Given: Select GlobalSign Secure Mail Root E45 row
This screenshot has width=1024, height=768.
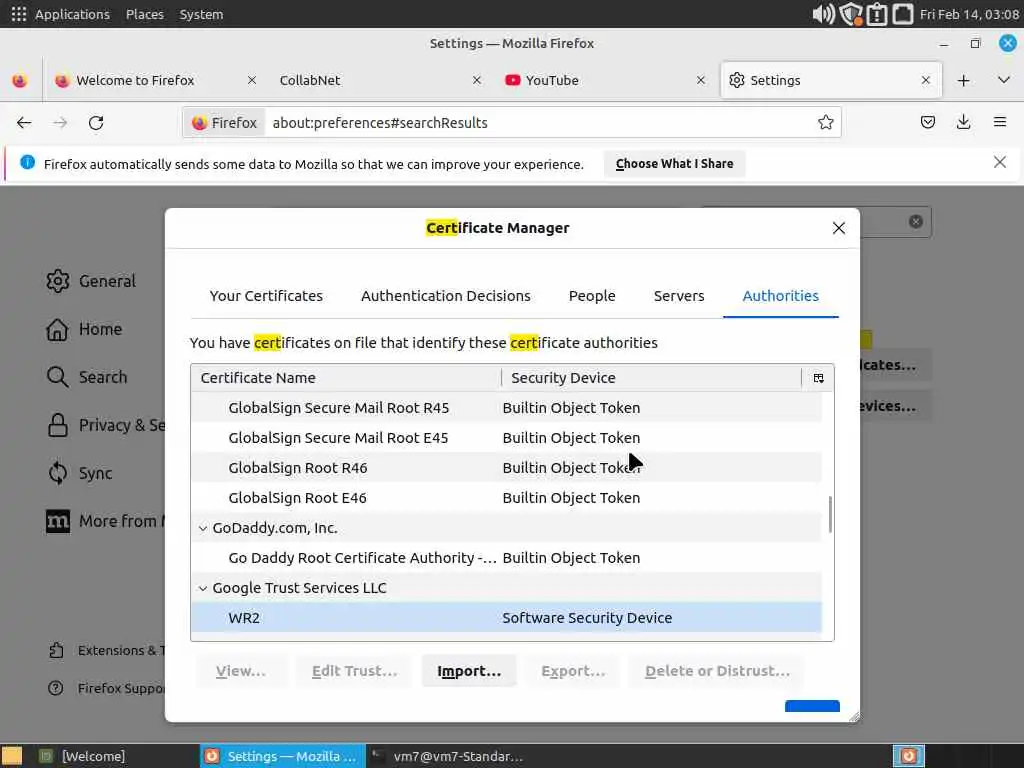Looking at the screenshot, I should (x=506, y=438).
